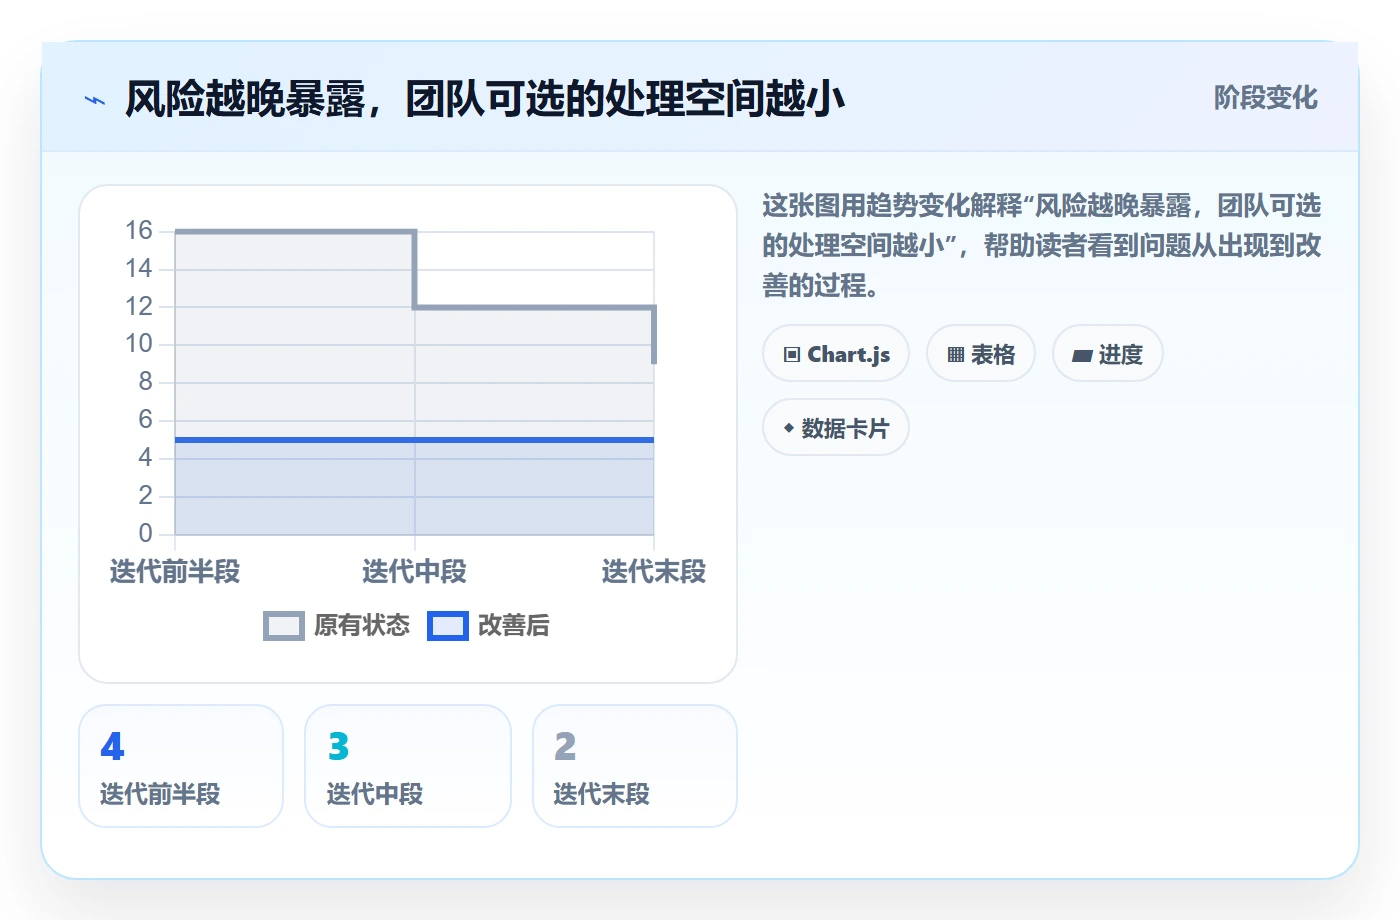Click the Chart.js tag icon
Screen dimensions: 1400x920
[x=792, y=355]
